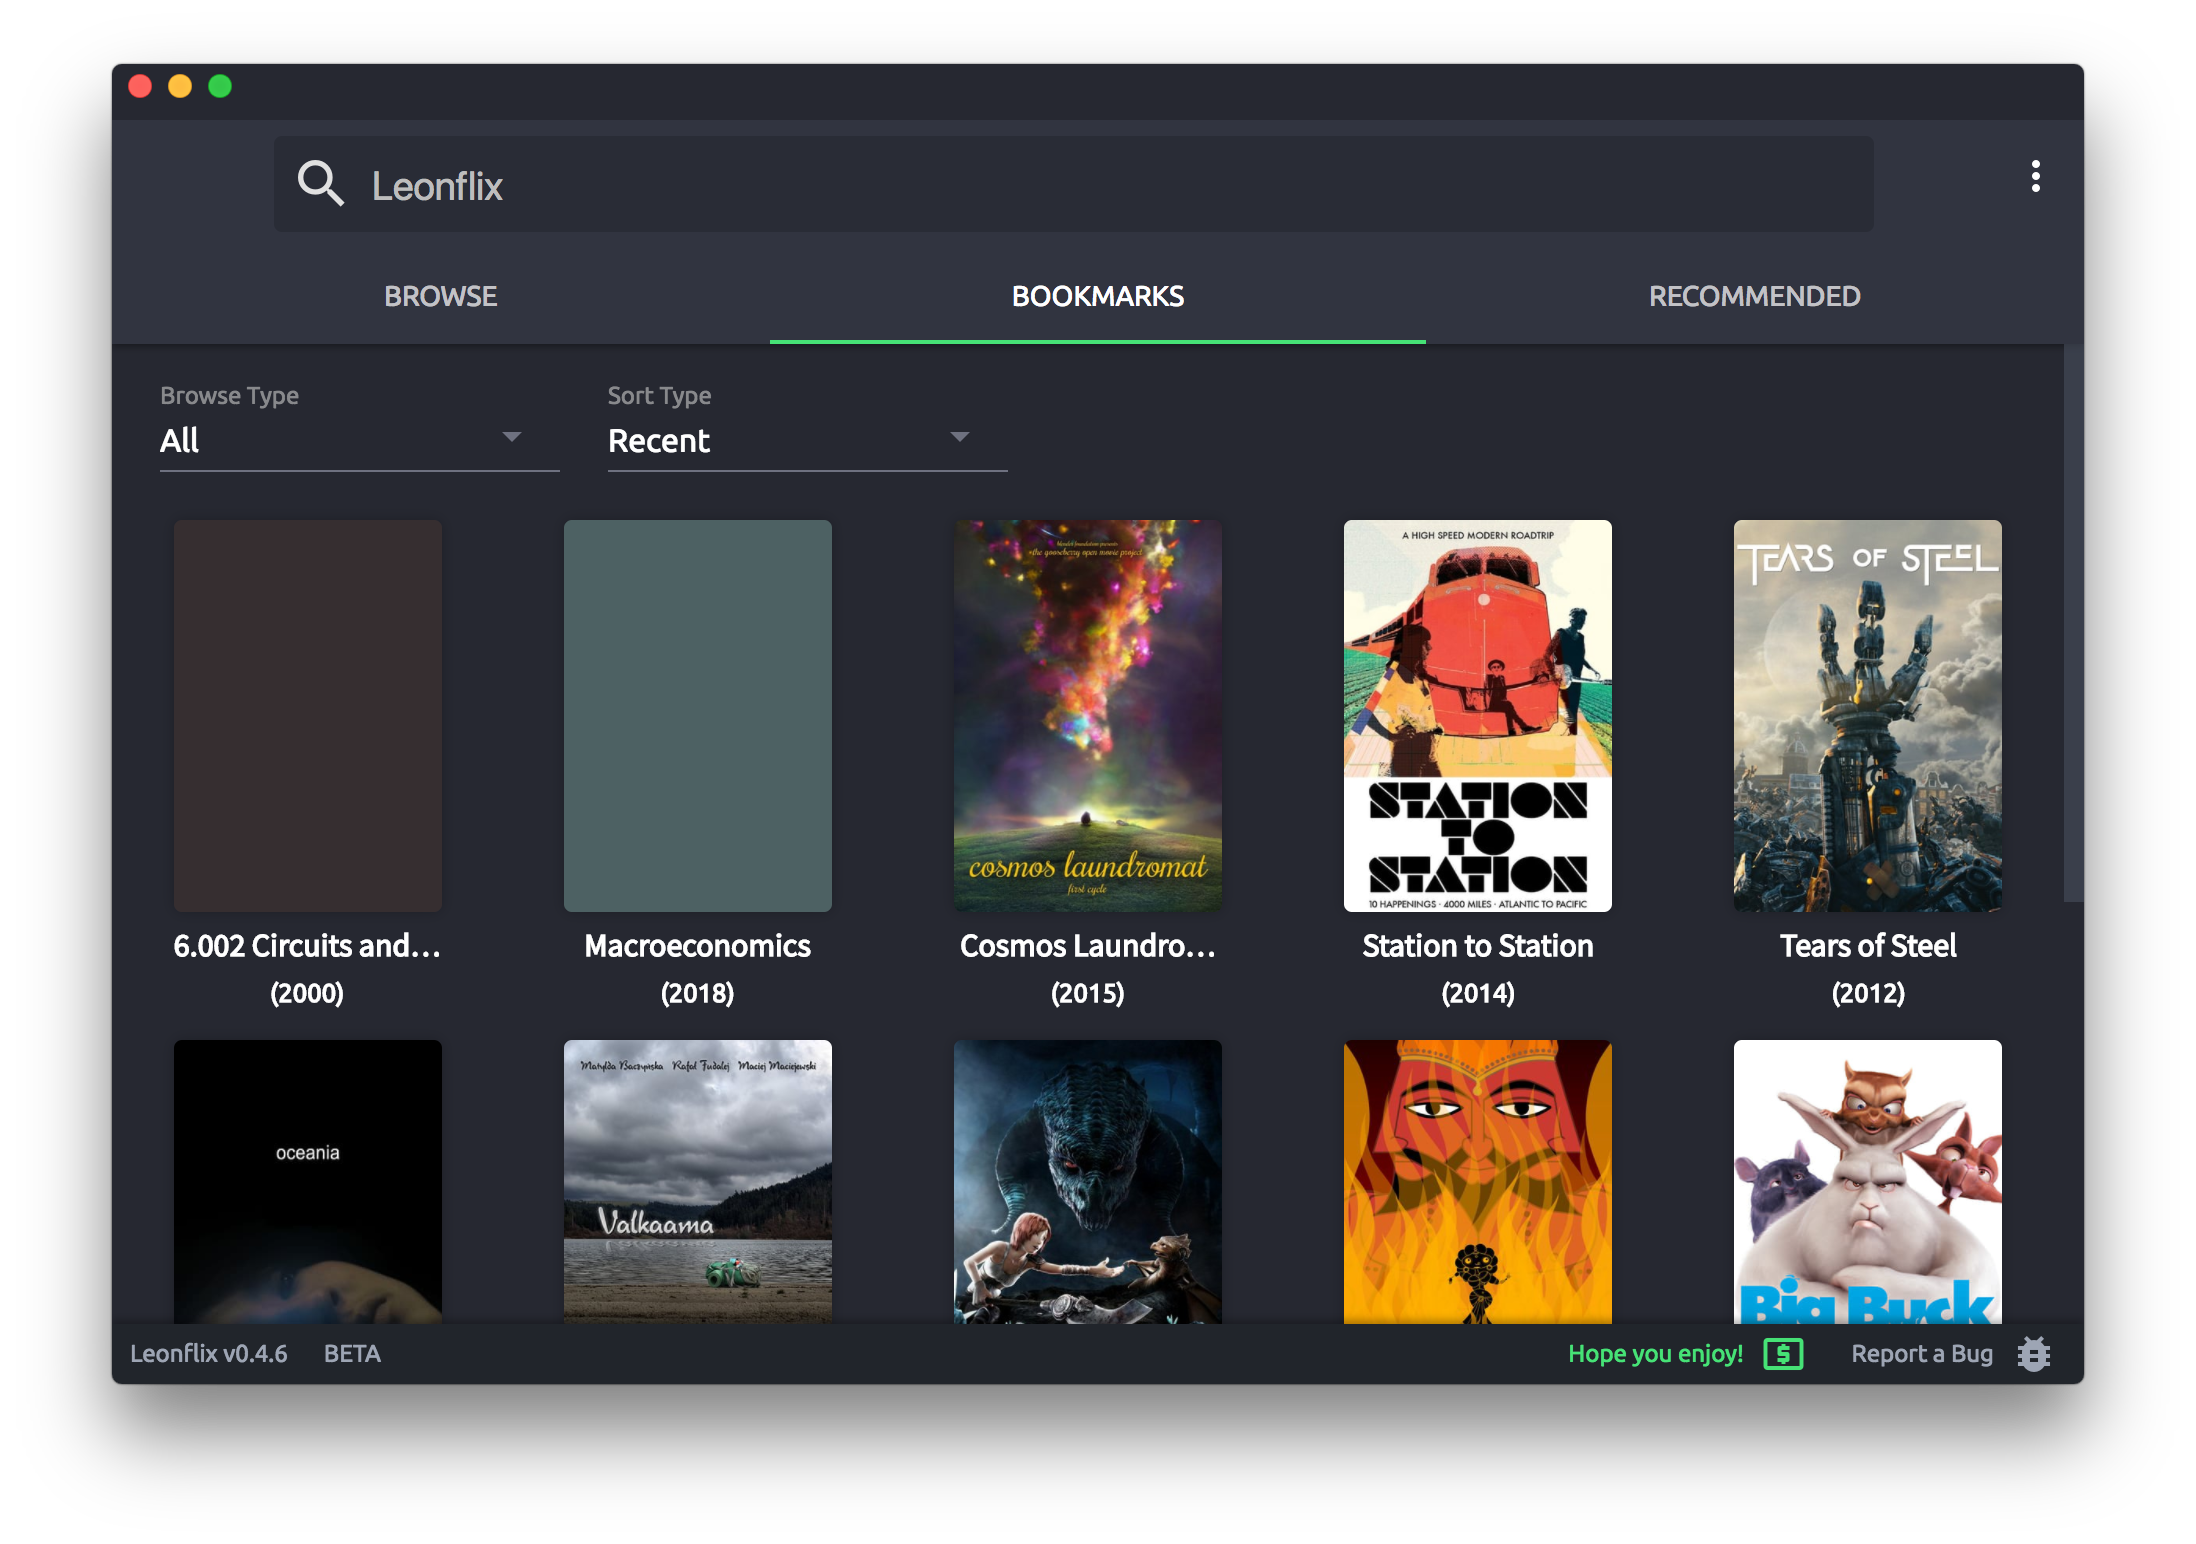2196x1544 pixels.
Task: Minimize the window with the yellow button
Action: tap(180, 86)
